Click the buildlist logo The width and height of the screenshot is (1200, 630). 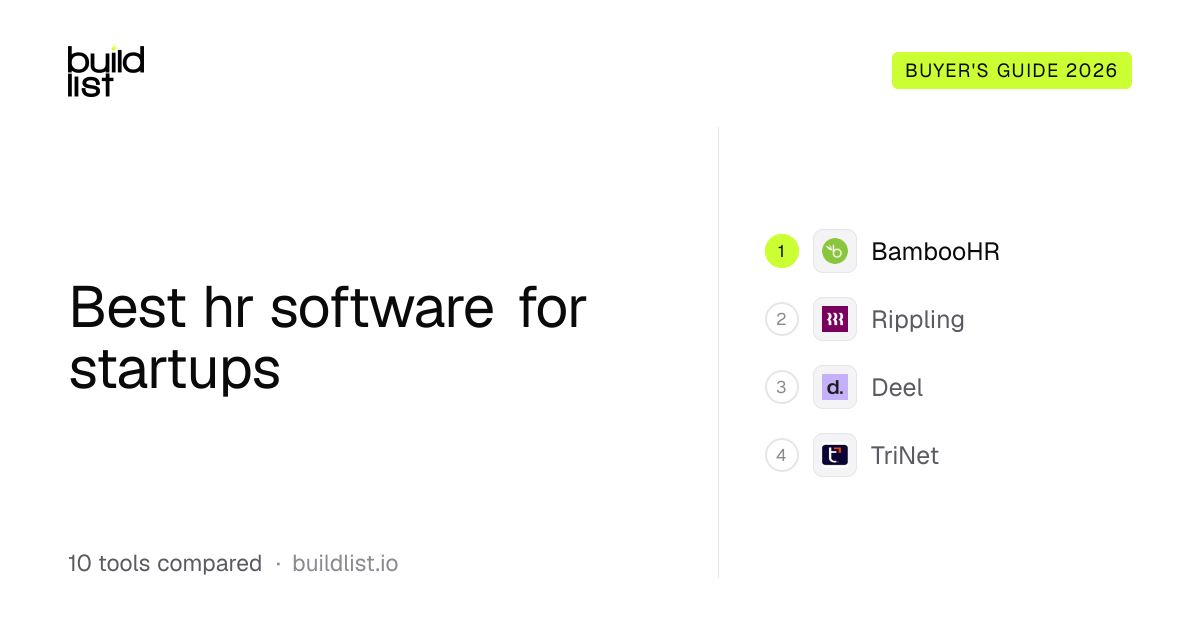point(106,71)
